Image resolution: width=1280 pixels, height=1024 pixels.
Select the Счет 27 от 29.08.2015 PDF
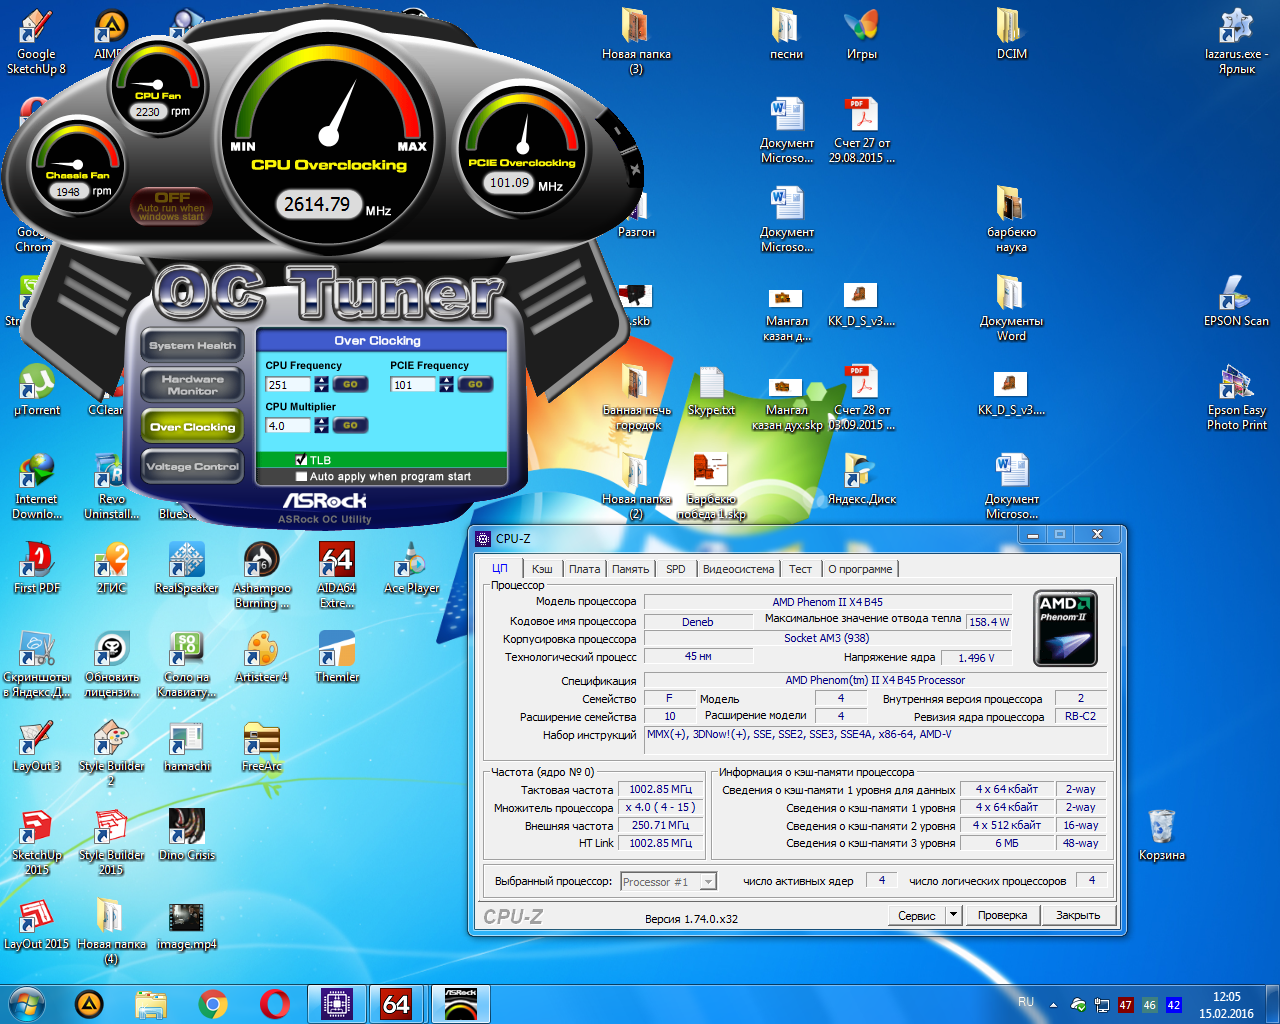[x=861, y=131]
